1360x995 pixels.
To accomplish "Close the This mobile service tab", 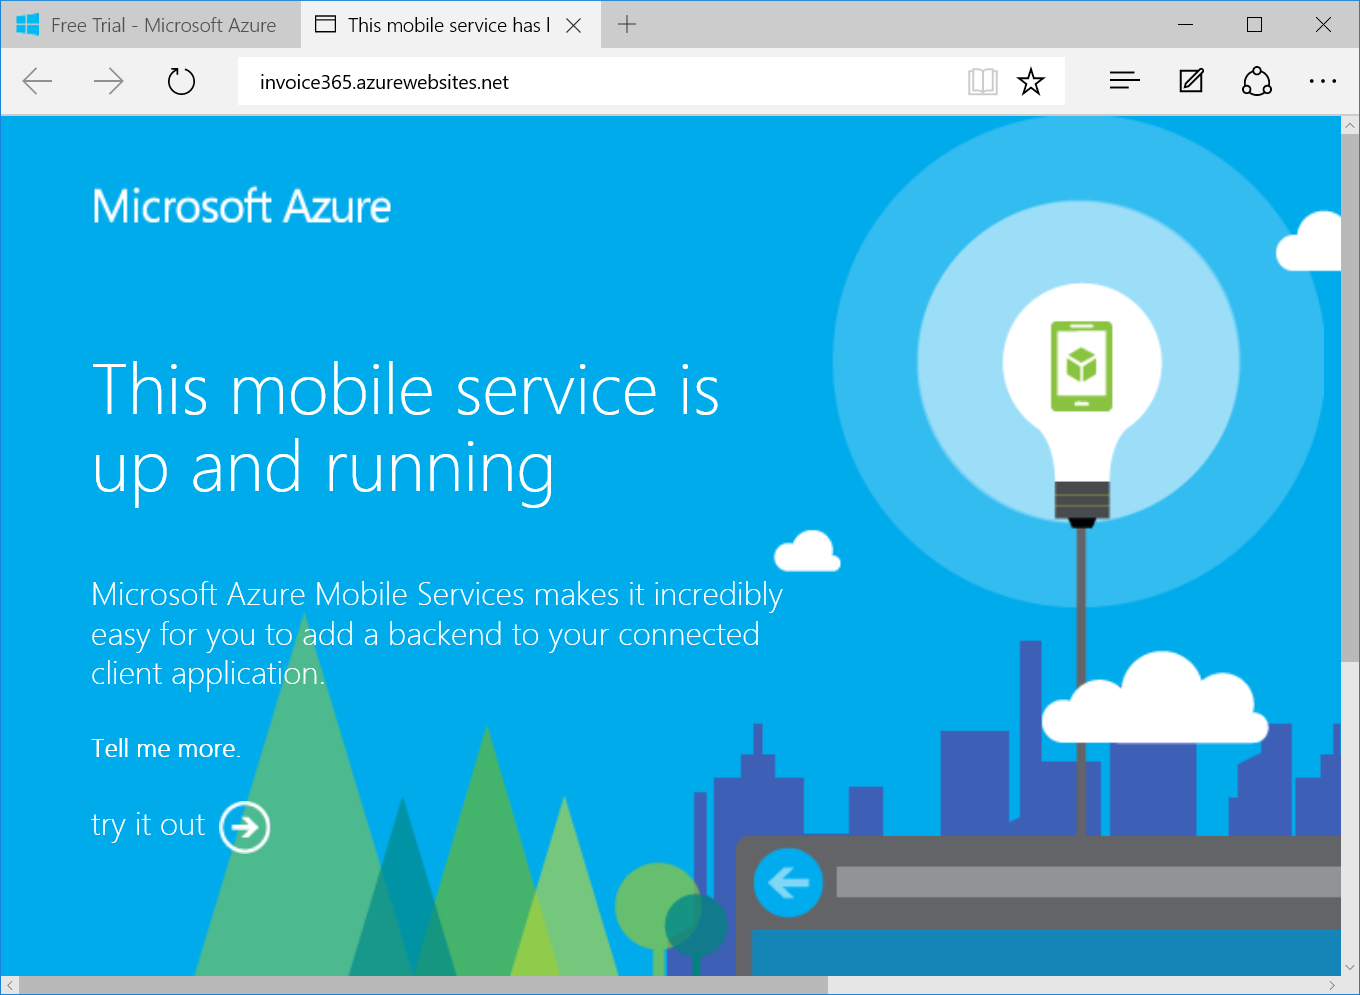I will pos(574,26).
